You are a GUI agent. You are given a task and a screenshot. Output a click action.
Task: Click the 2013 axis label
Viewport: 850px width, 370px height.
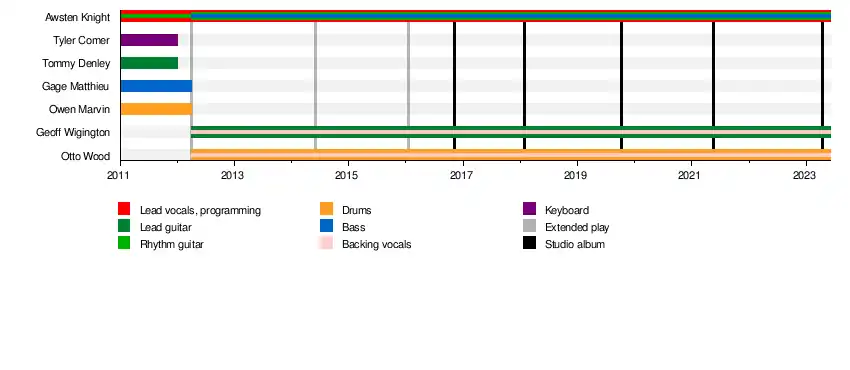(232, 175)
